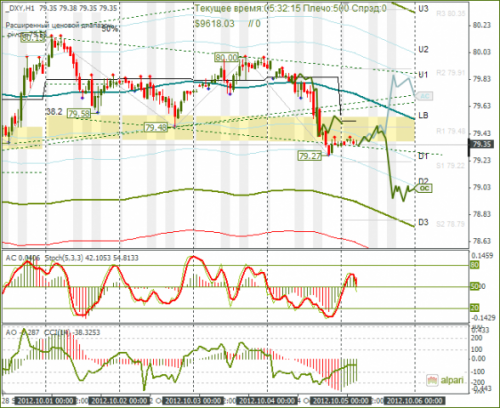Click the 50% retracement label
Screen dimensions: 500x408
[x=110, y=29]
